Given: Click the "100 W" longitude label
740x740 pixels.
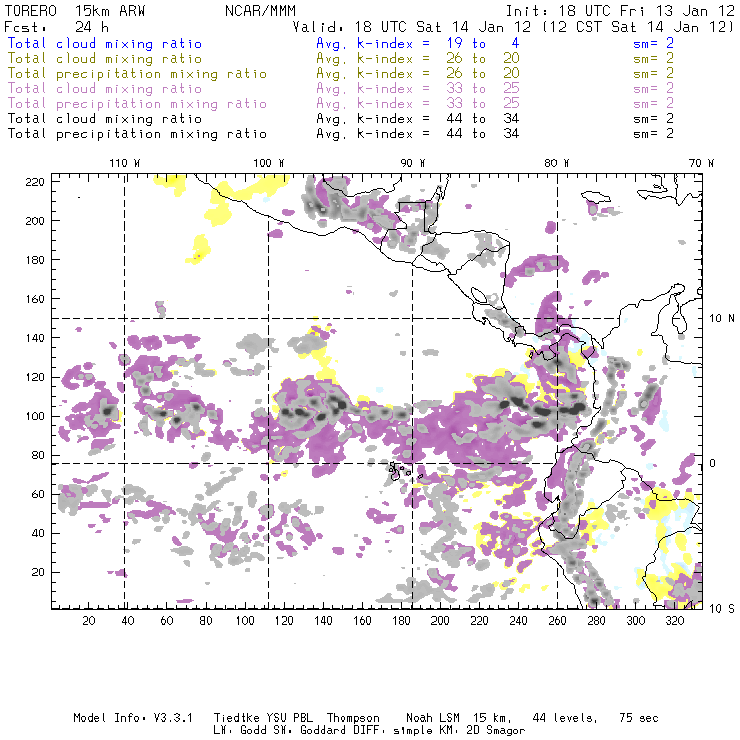Looking at the screenshot, I should pyautogui.click(x=269, y=163).
